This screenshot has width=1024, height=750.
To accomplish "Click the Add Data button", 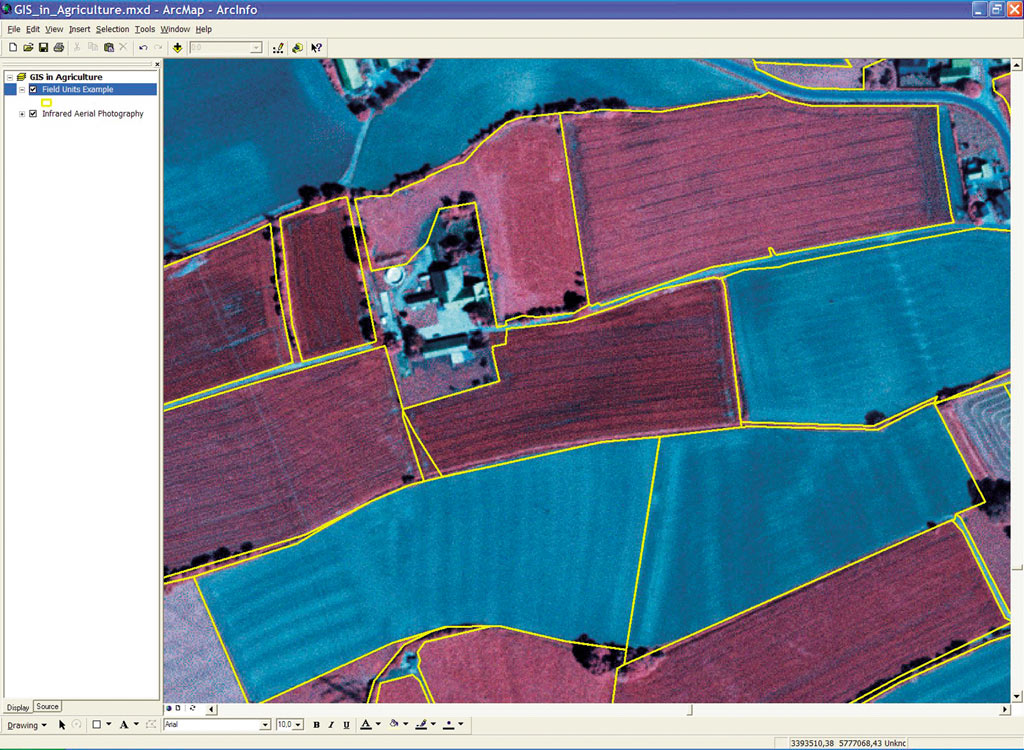I will click(x=177, y=48).
